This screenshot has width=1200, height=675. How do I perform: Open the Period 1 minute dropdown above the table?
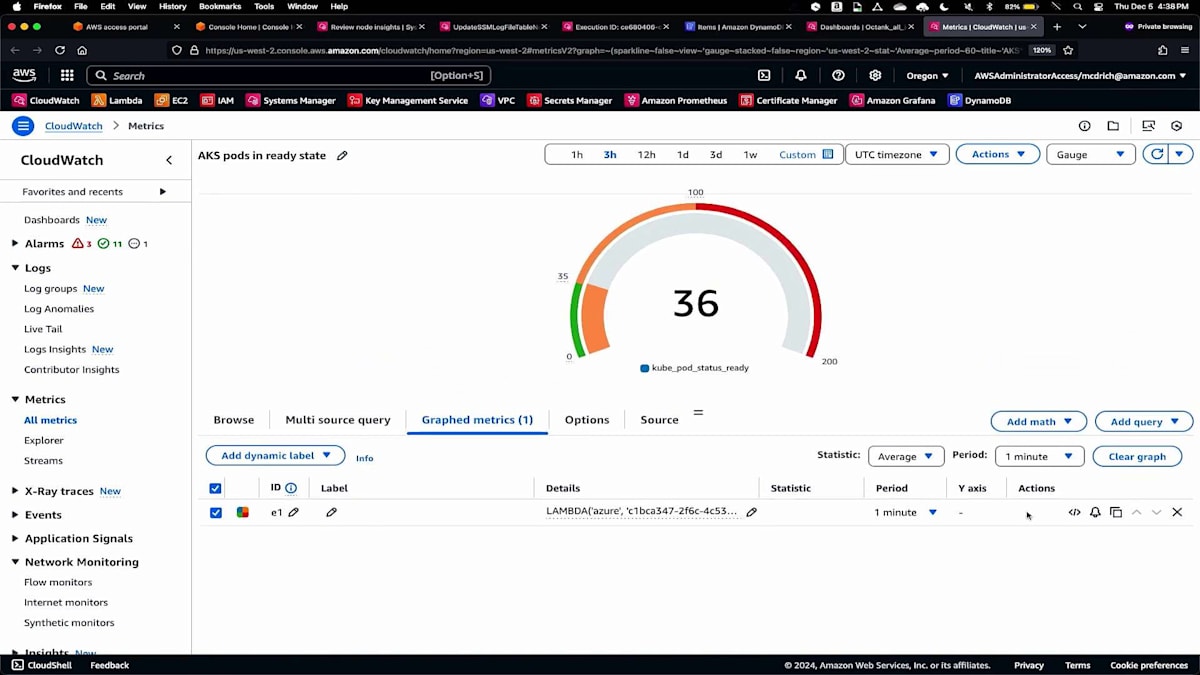(x=1040, y=456)
